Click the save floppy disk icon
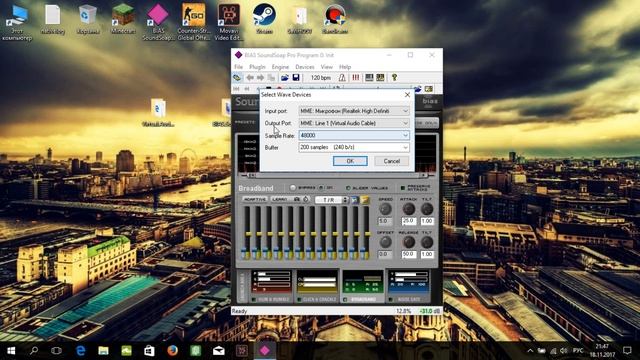Screen dimensions: 640x360 (296, 78)
